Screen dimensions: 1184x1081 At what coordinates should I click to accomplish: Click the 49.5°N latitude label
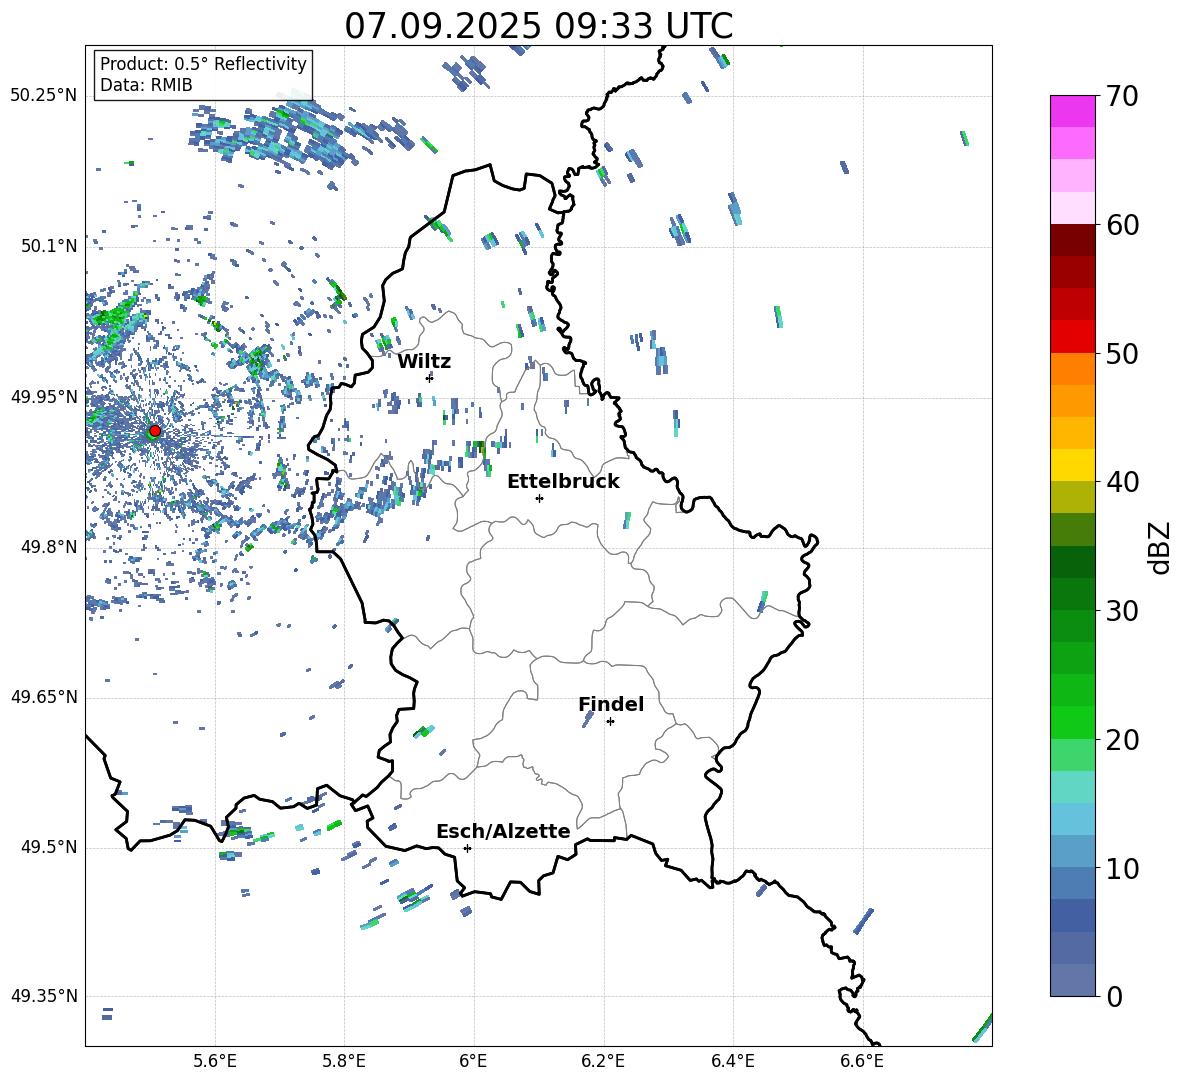[x=49, y=848]
